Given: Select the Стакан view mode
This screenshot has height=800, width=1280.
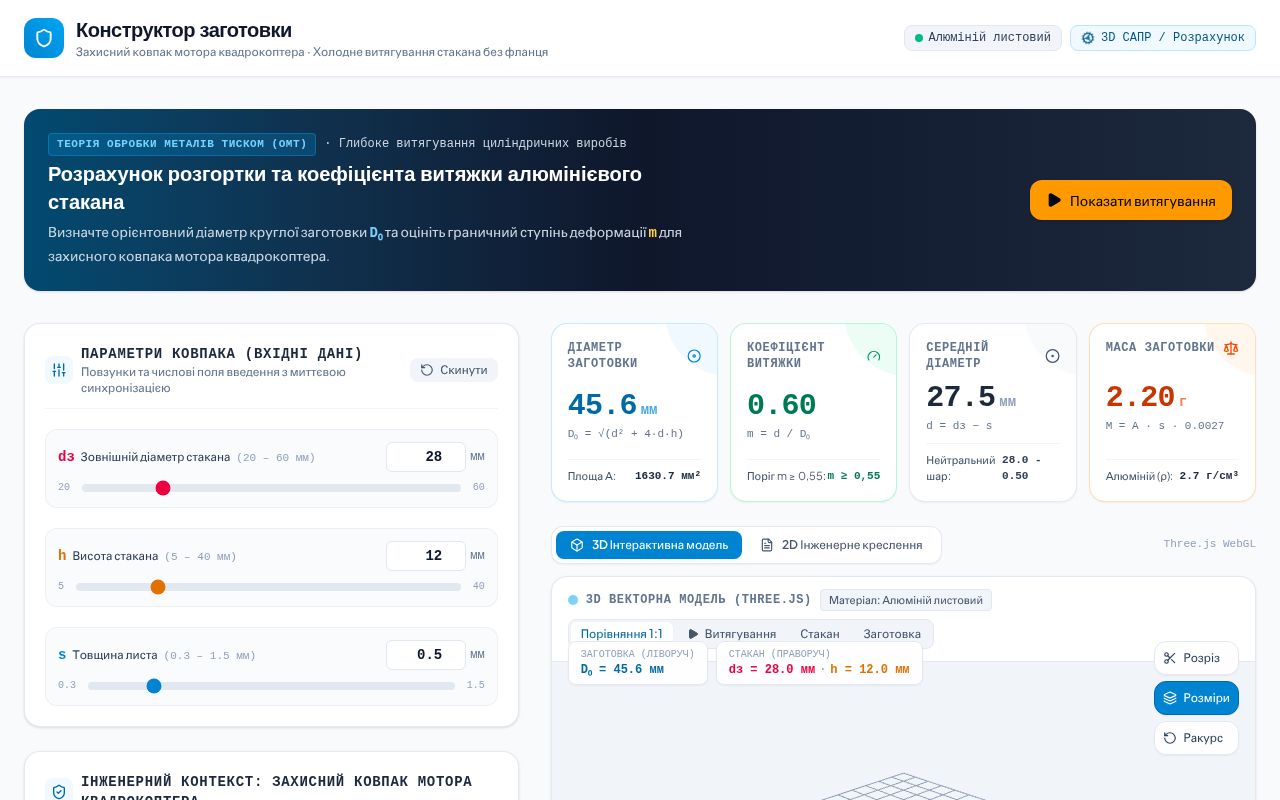Looking at the screenshot, I should (820, 634).
